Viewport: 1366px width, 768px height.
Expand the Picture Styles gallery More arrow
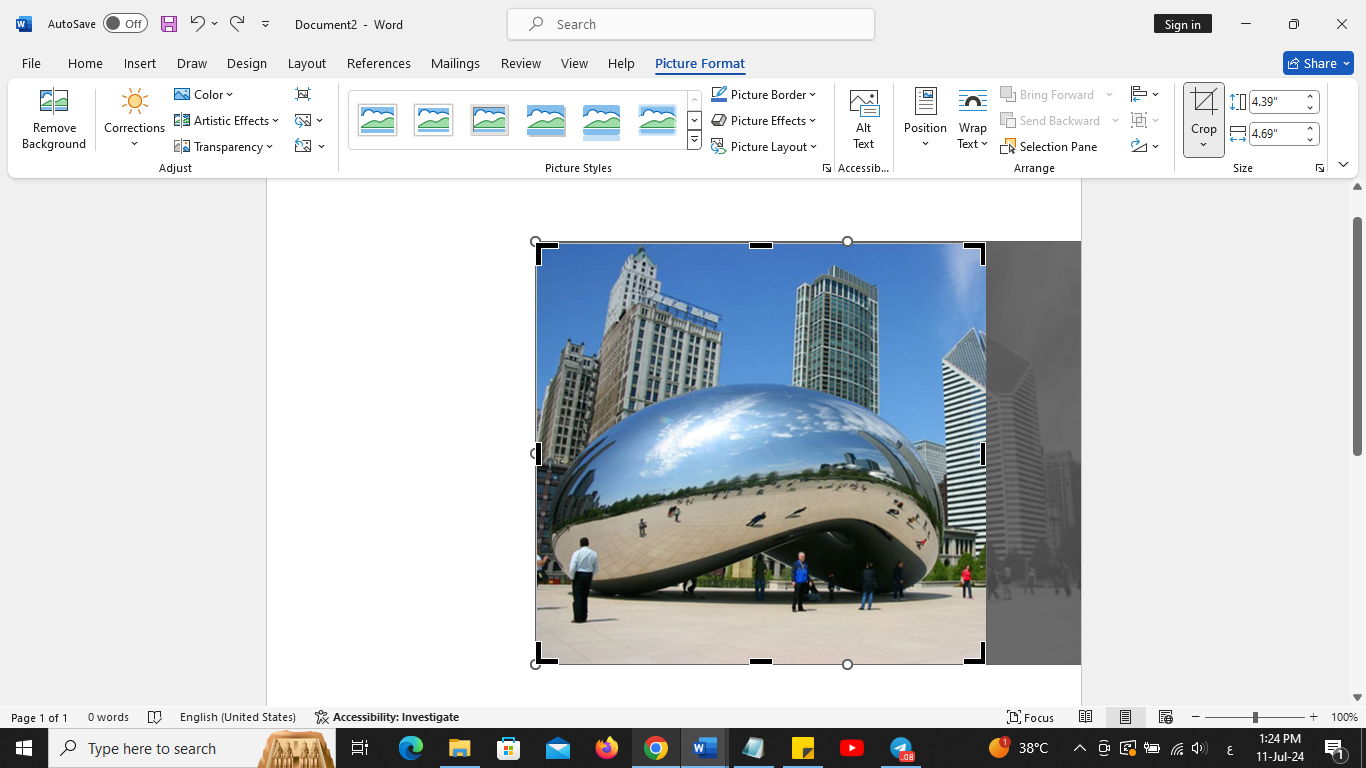(x=694, y=142)
